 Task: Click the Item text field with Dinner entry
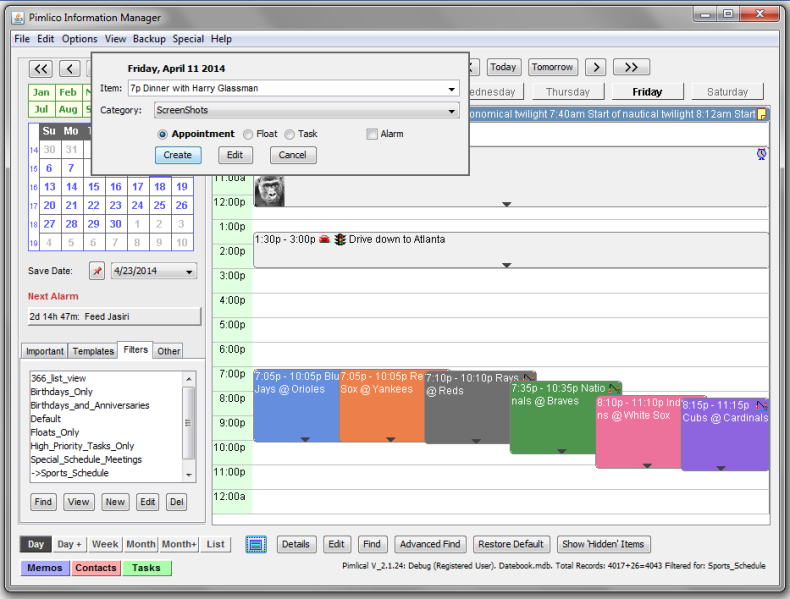pos(287,88)
